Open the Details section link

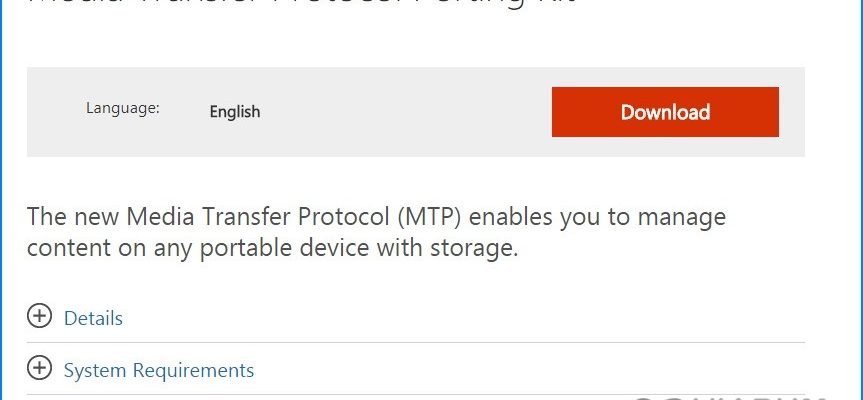coord(93,318)
